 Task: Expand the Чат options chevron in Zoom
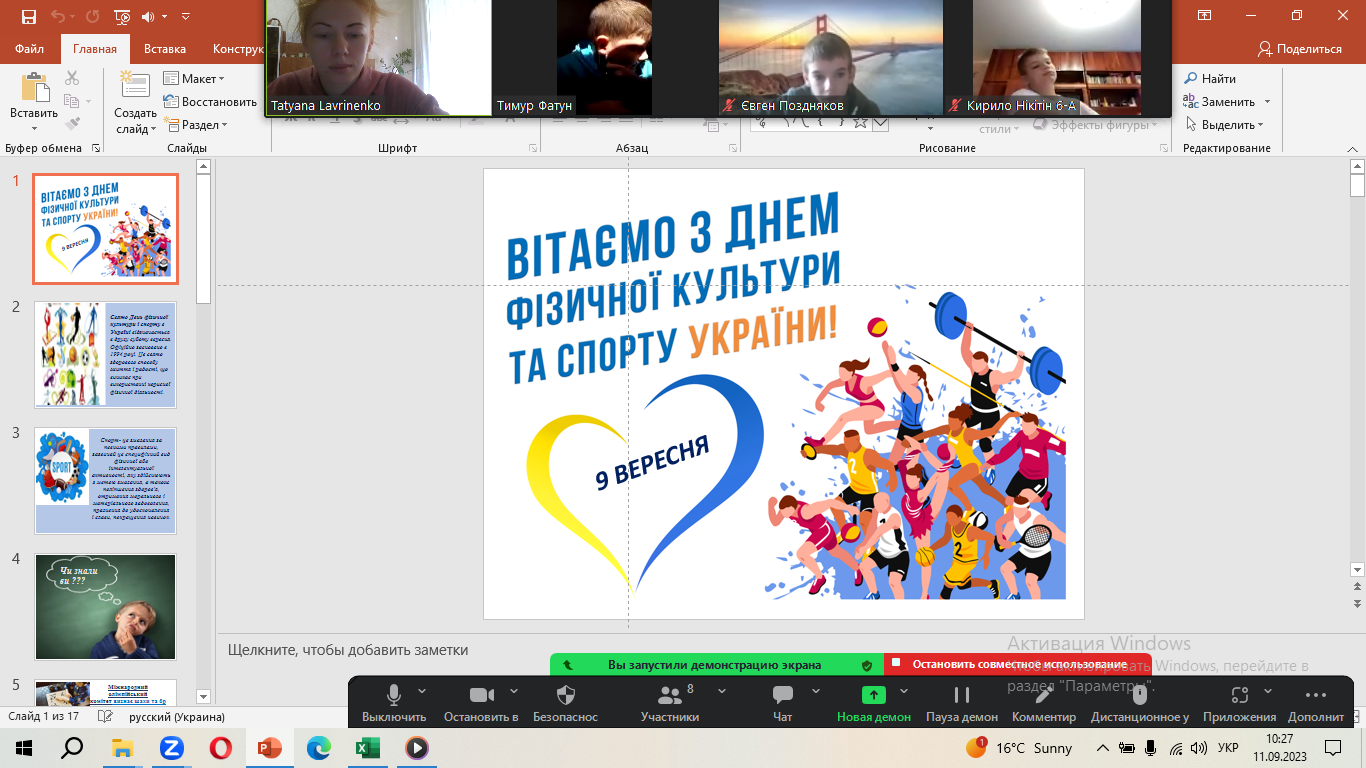click(815, 691)
